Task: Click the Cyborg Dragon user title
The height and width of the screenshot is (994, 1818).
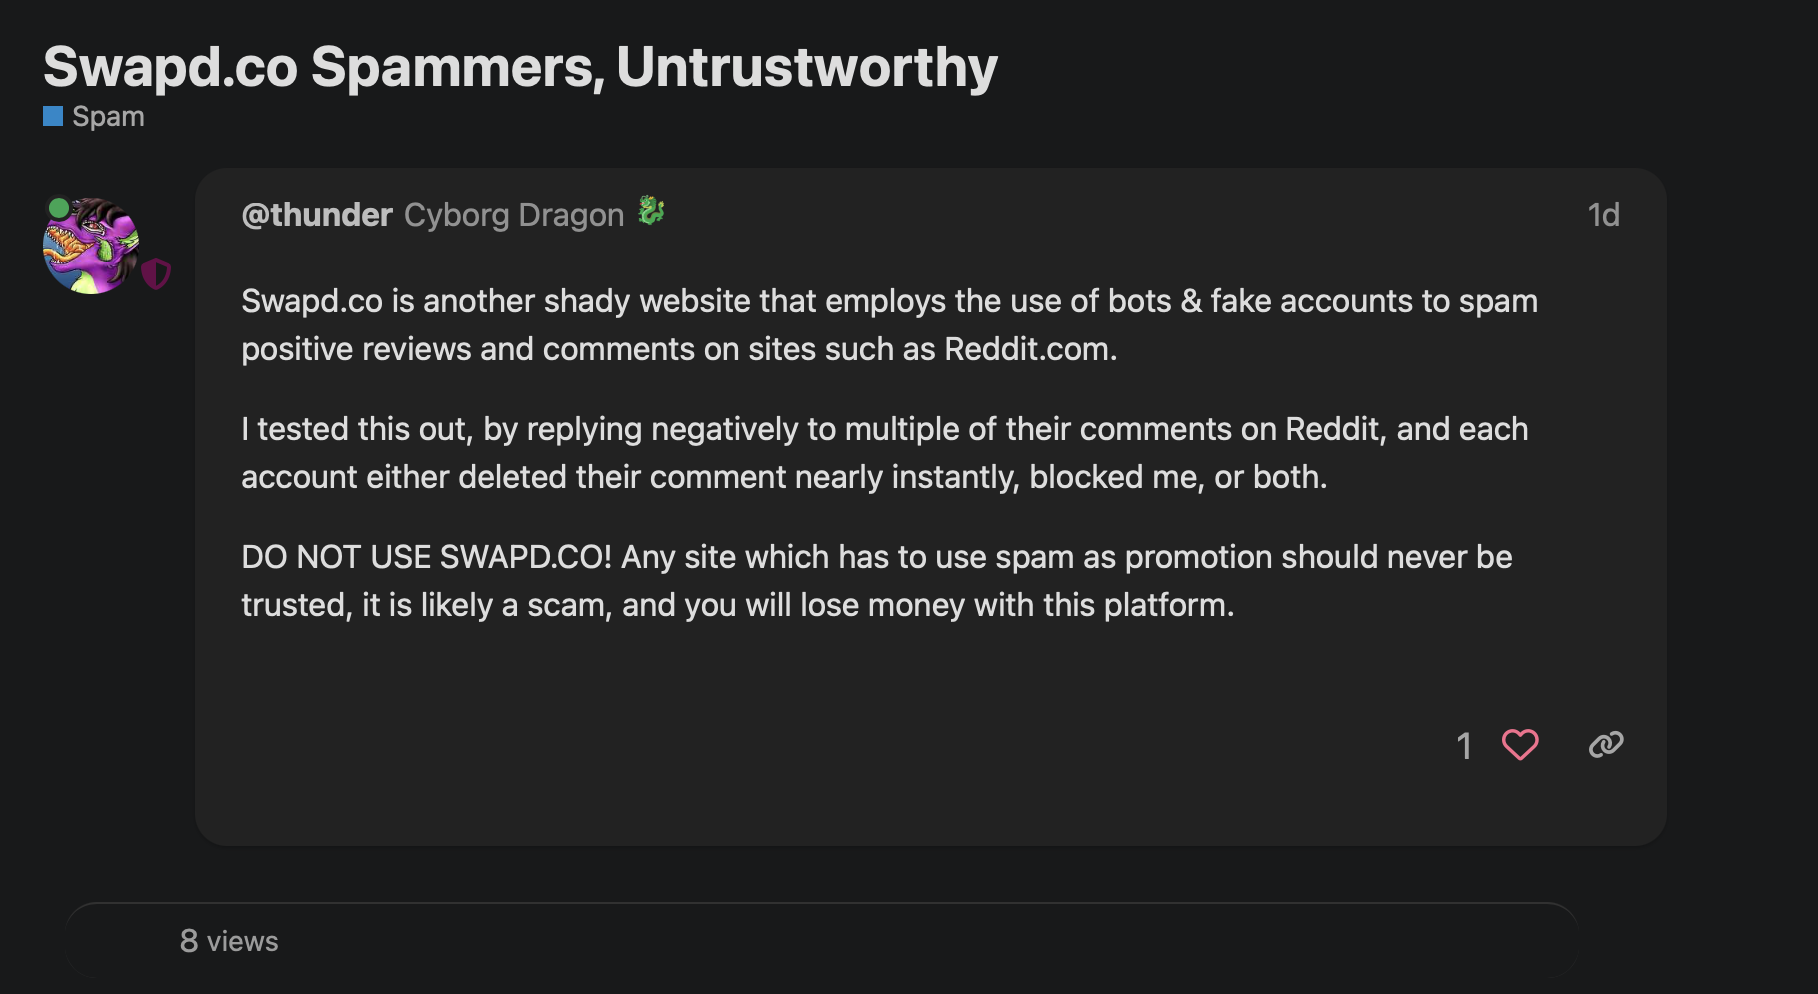Action: tap(514, 215)
